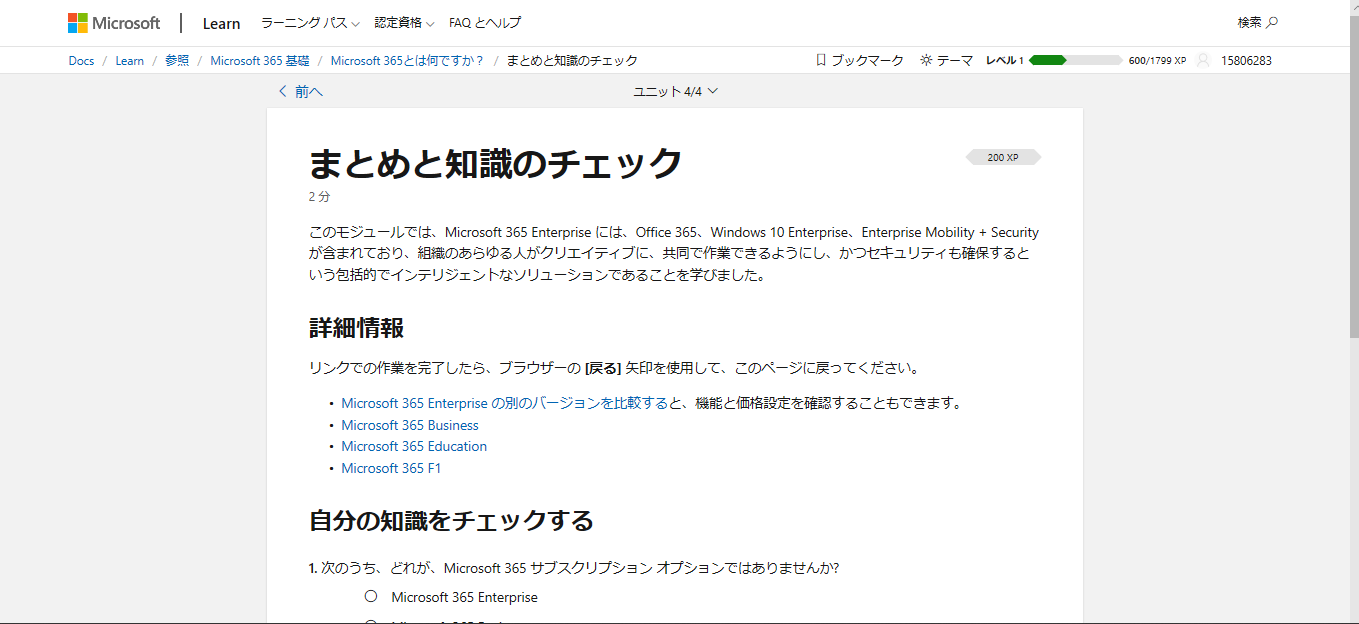
Task: Click the 2 分 duration text
Action: [x=319, y=197]
